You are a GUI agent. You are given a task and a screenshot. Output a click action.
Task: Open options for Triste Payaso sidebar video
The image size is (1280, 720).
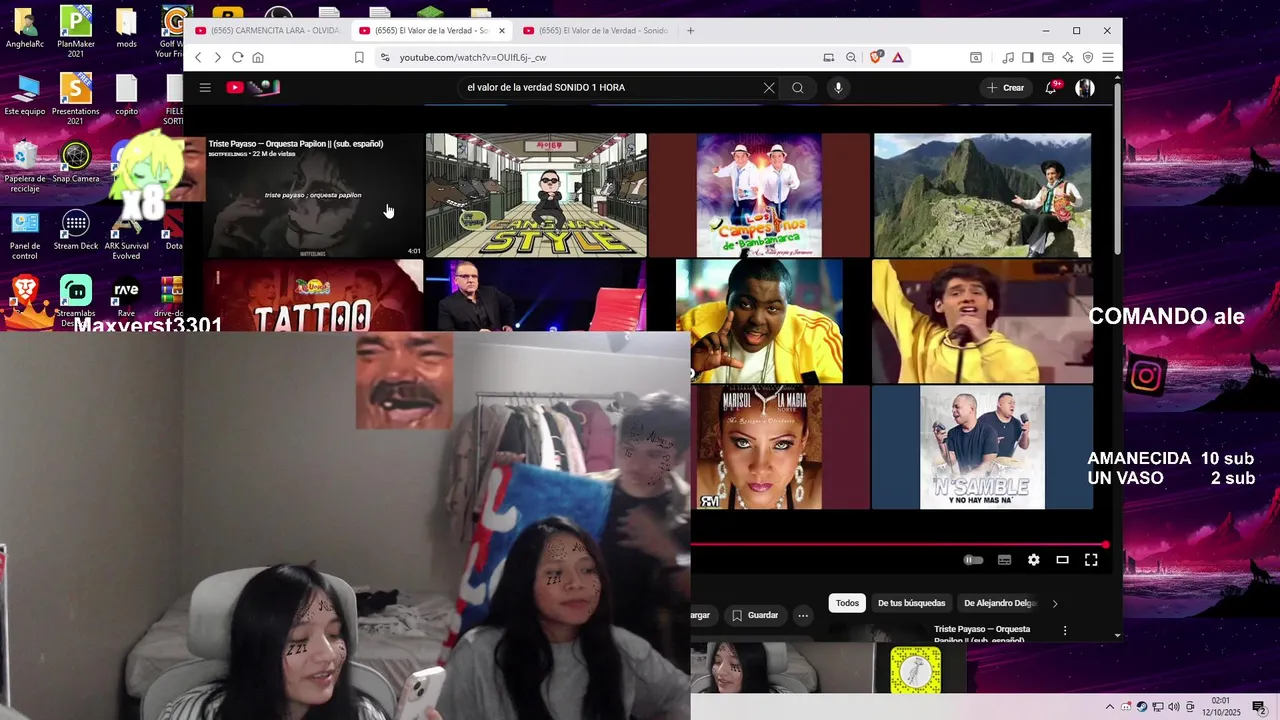click(x=1065, y=631)
